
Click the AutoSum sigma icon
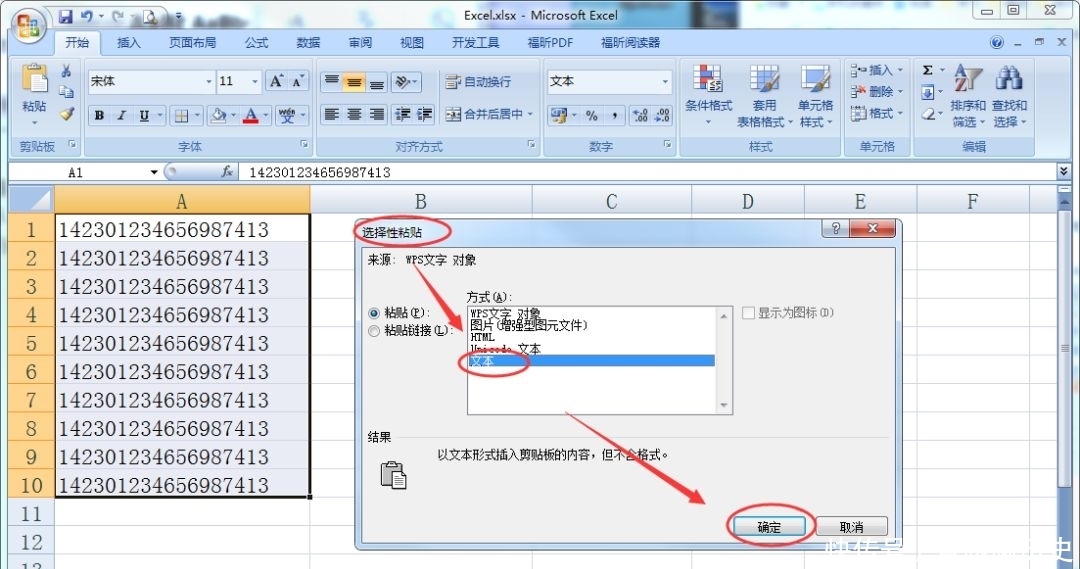[928, 70]
